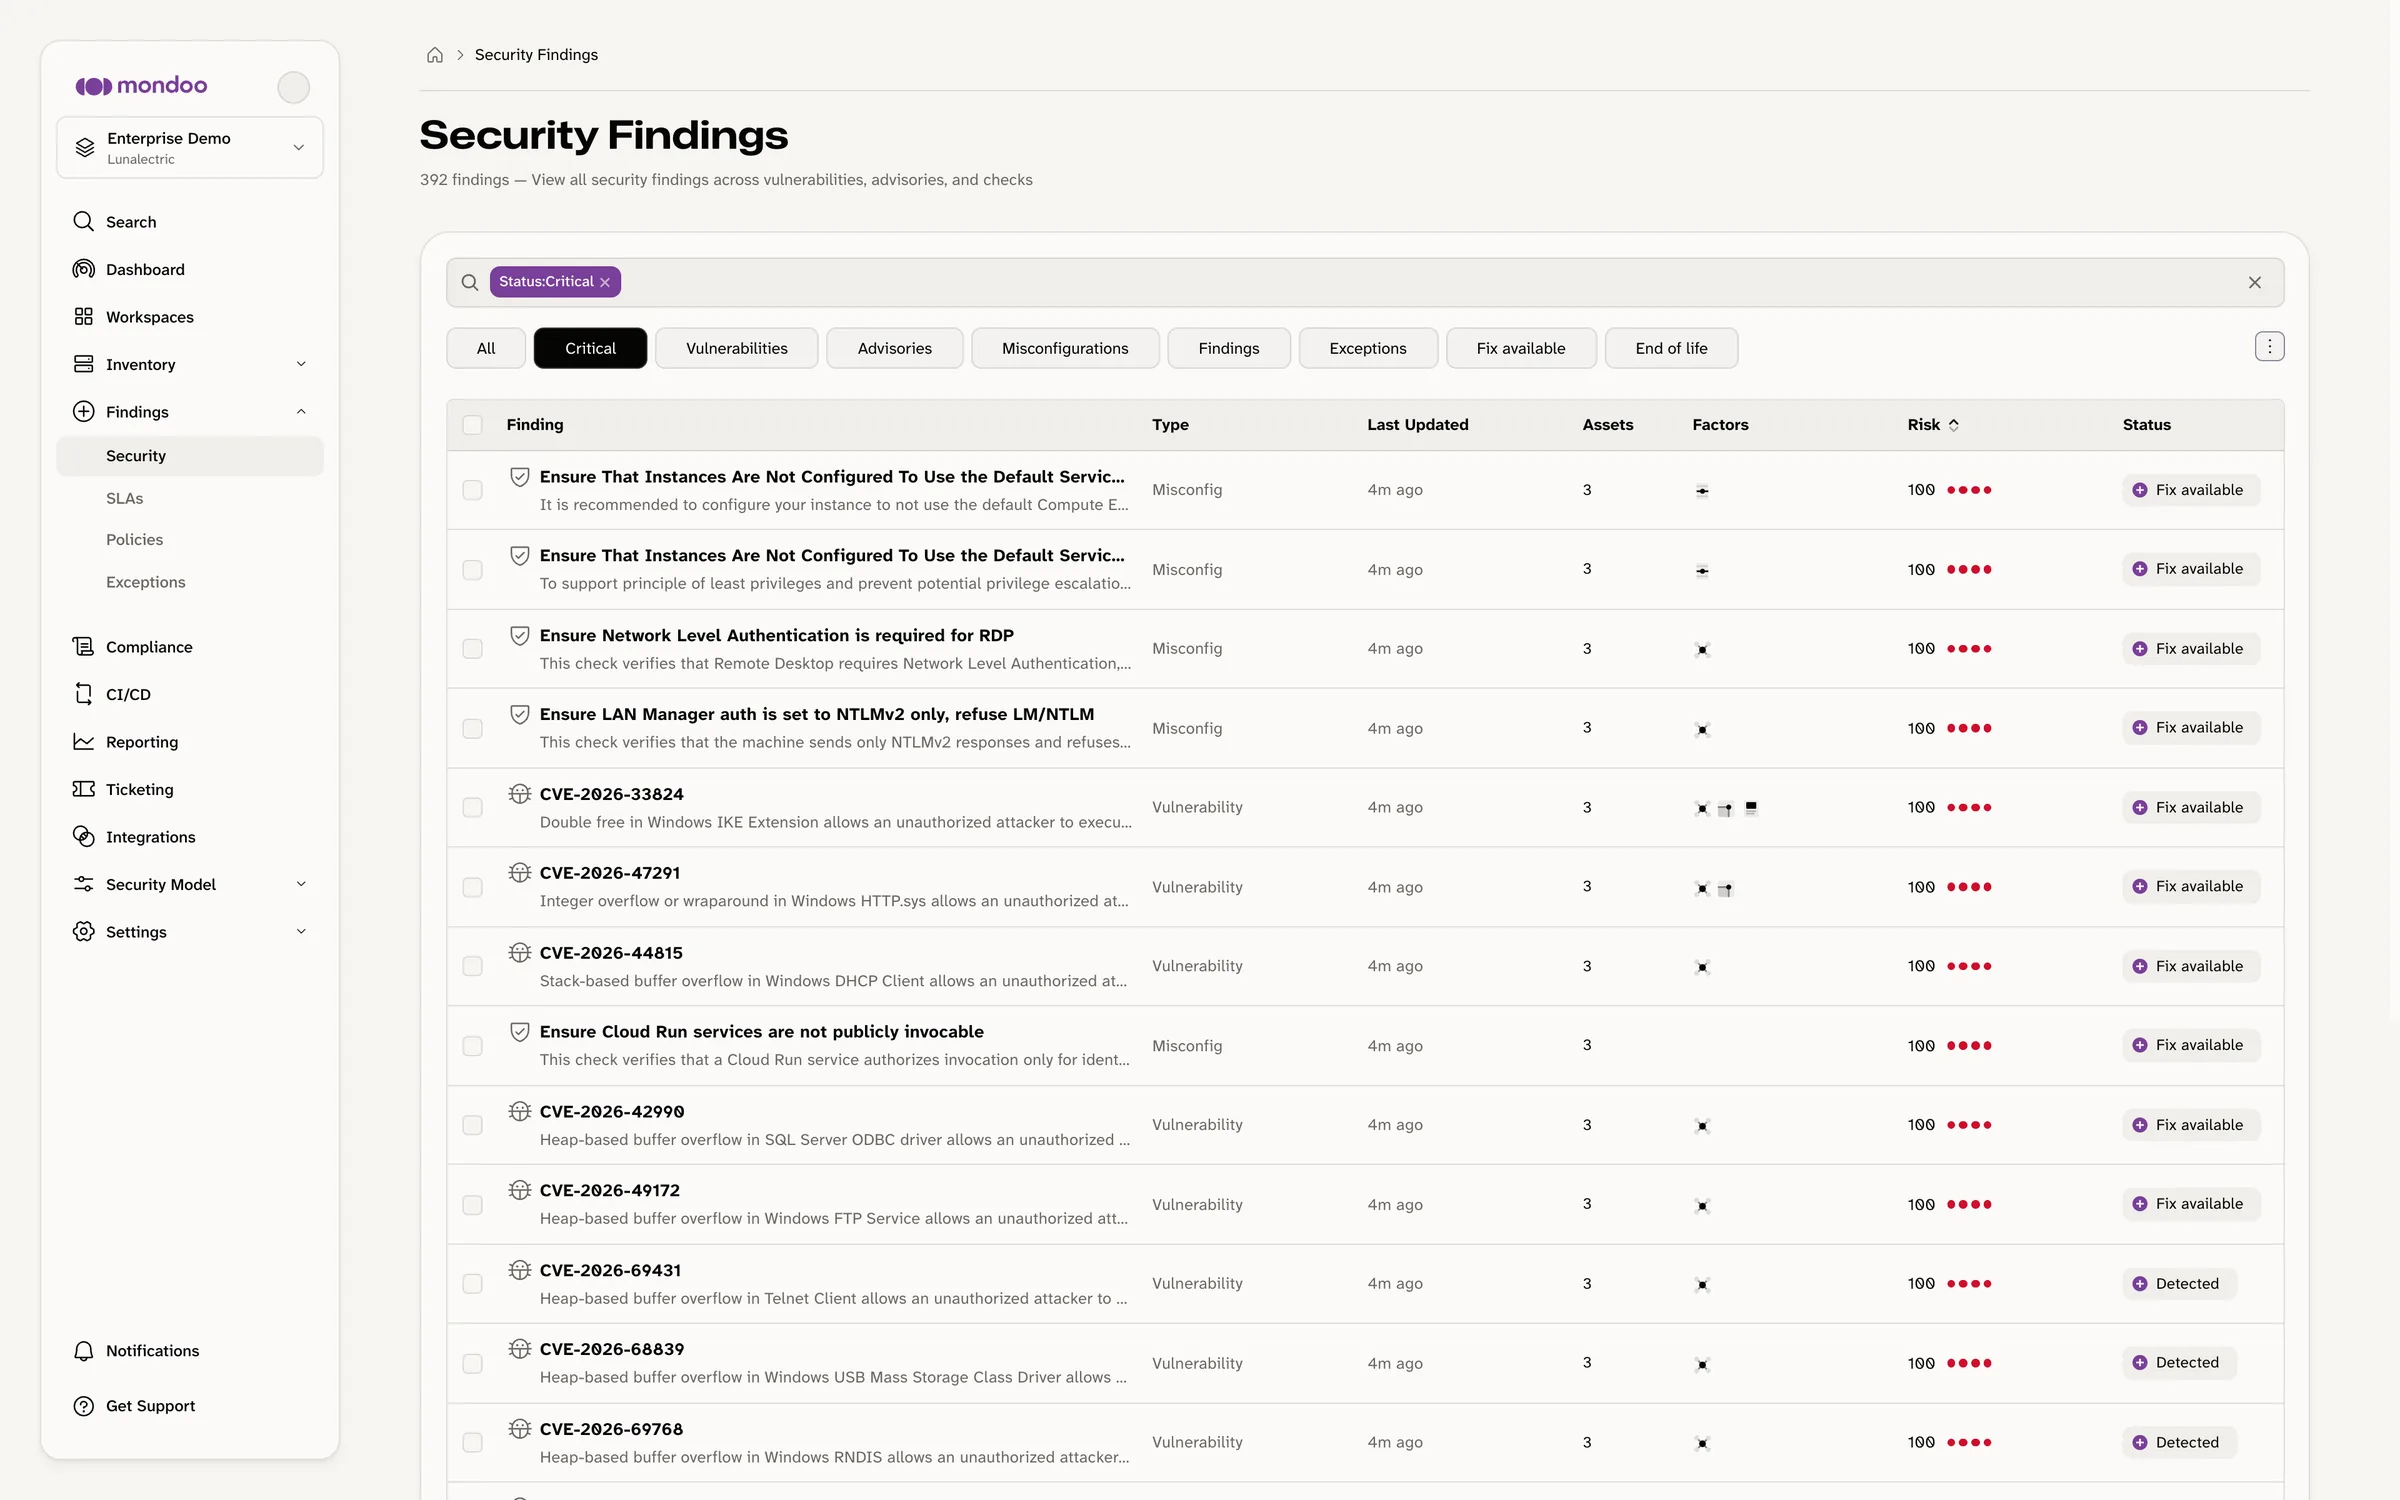Check the LAN Manager NTLMv2 row
This screenshot has width=2400, height=1500.
472,729
